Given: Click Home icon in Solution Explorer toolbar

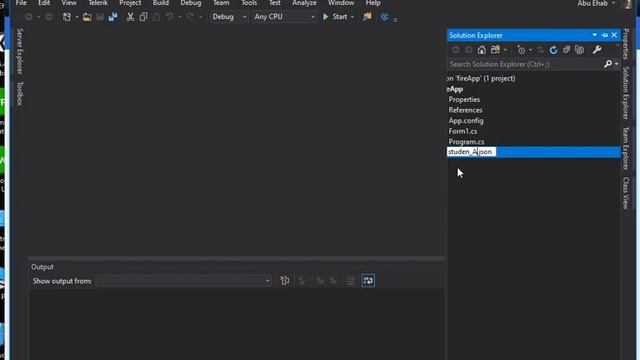Looking at the screenshot, I should (482, 50).
